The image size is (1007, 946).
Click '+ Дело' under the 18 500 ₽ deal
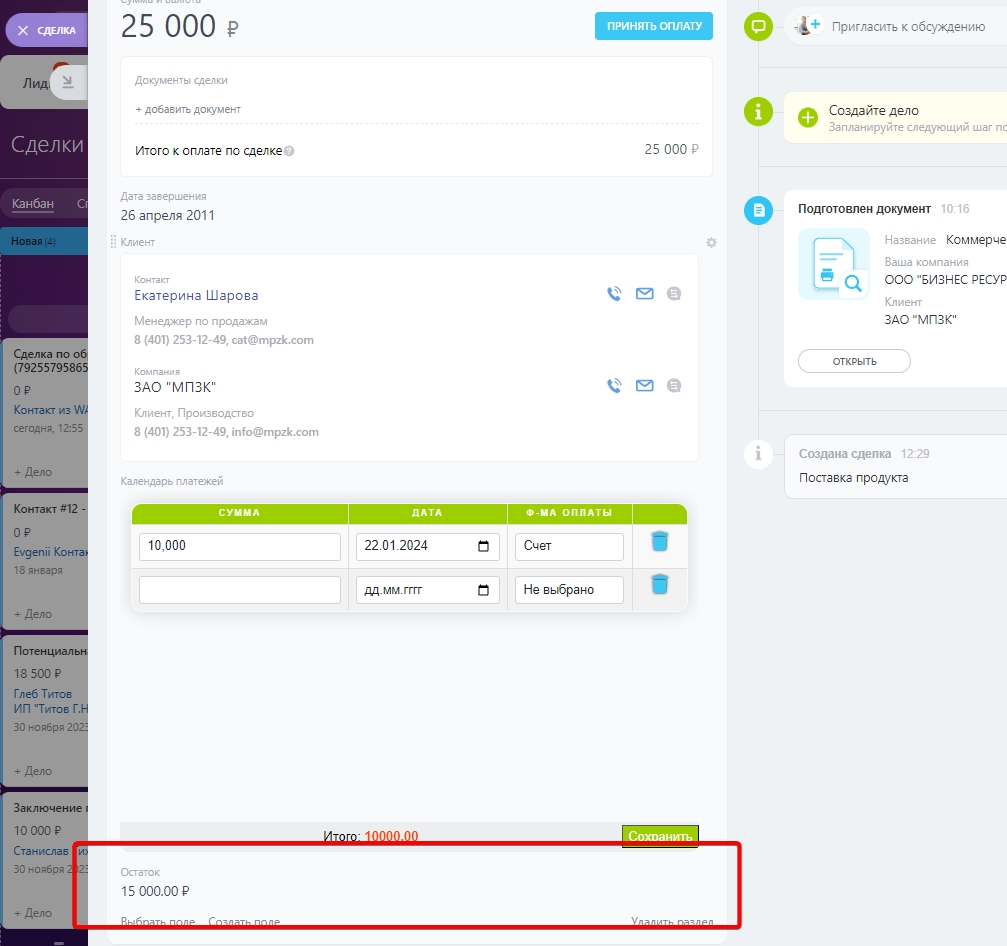[x=33, y=771]
